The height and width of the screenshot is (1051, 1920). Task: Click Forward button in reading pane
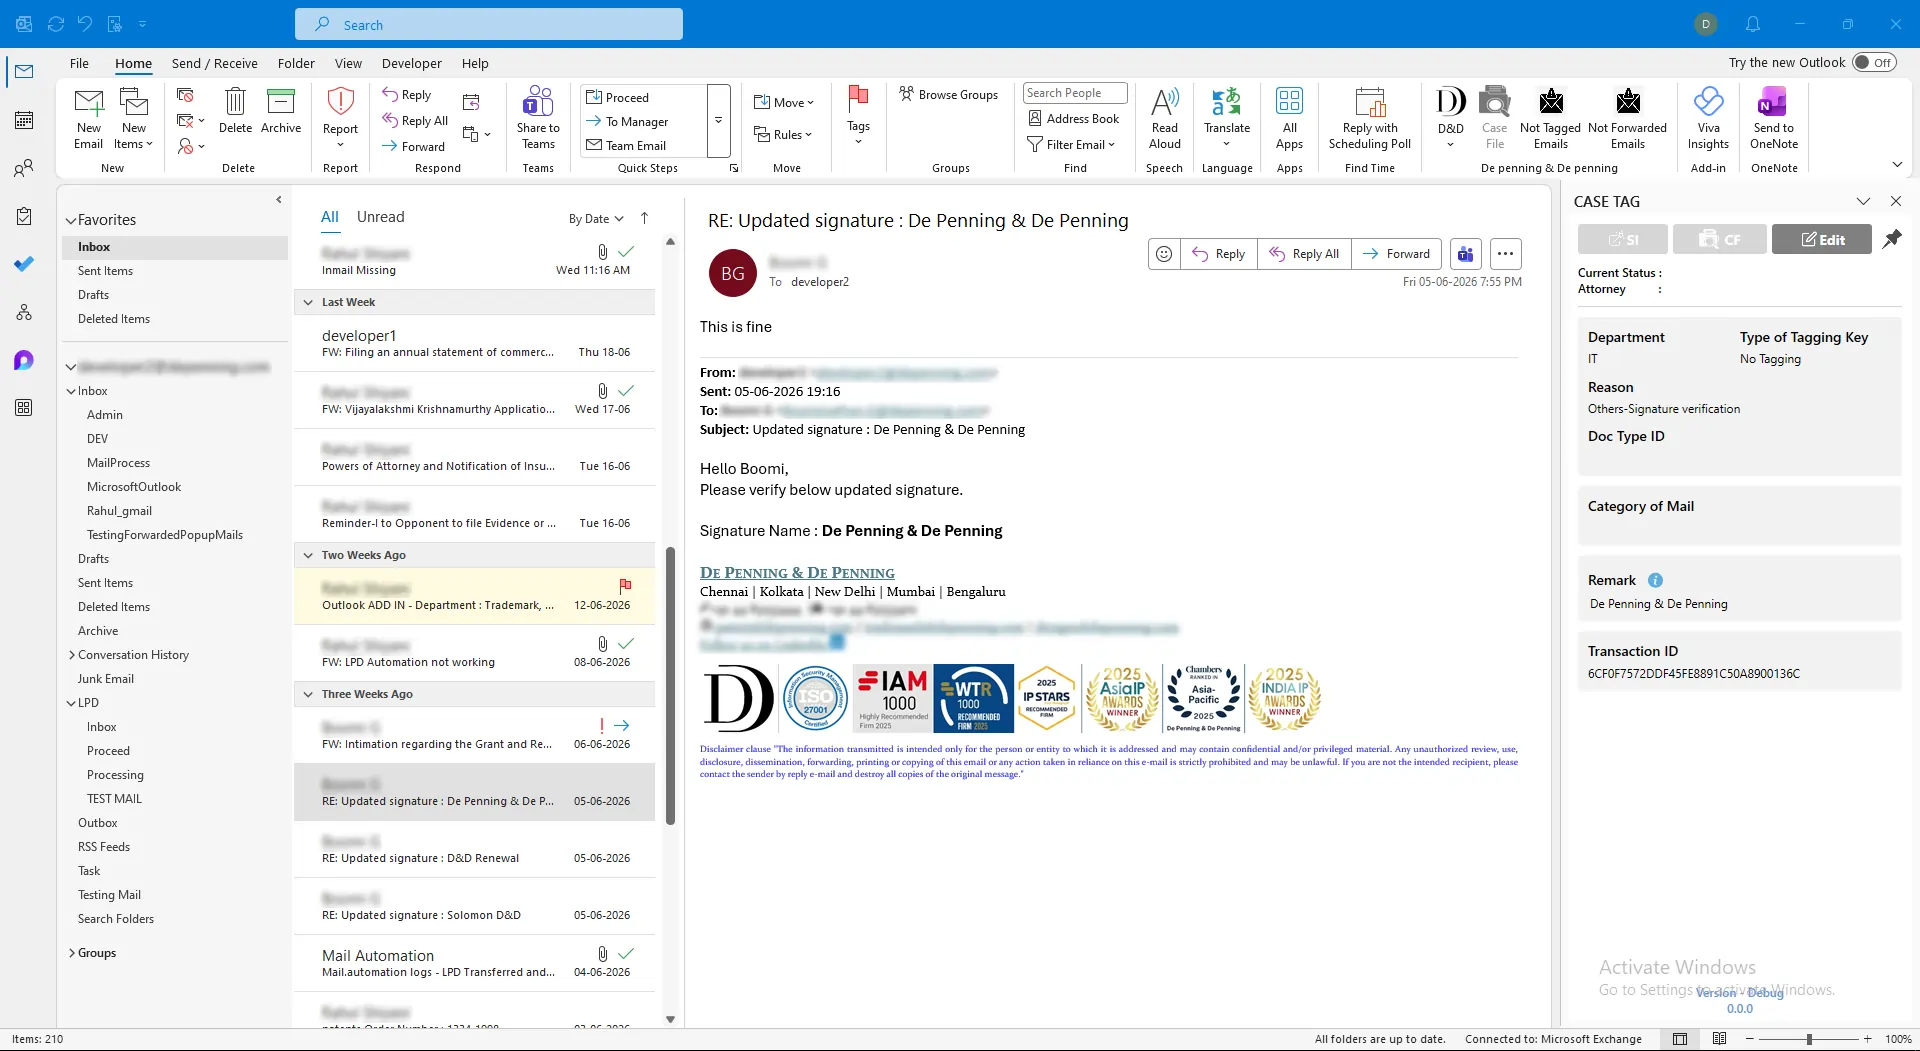[x=1397, y=254]
